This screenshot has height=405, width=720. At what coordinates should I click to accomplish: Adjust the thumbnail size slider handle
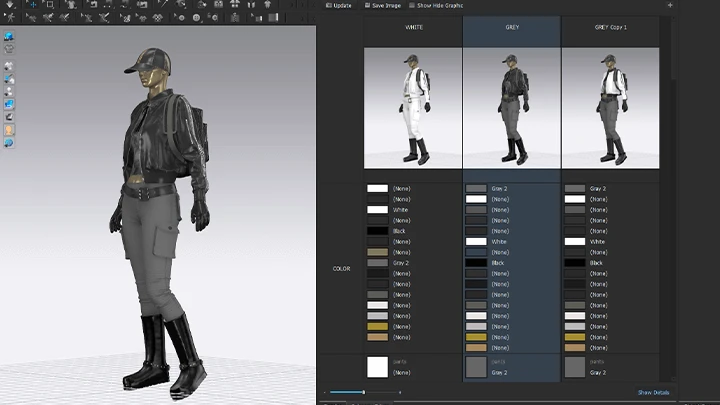click(x=364, y=392)
